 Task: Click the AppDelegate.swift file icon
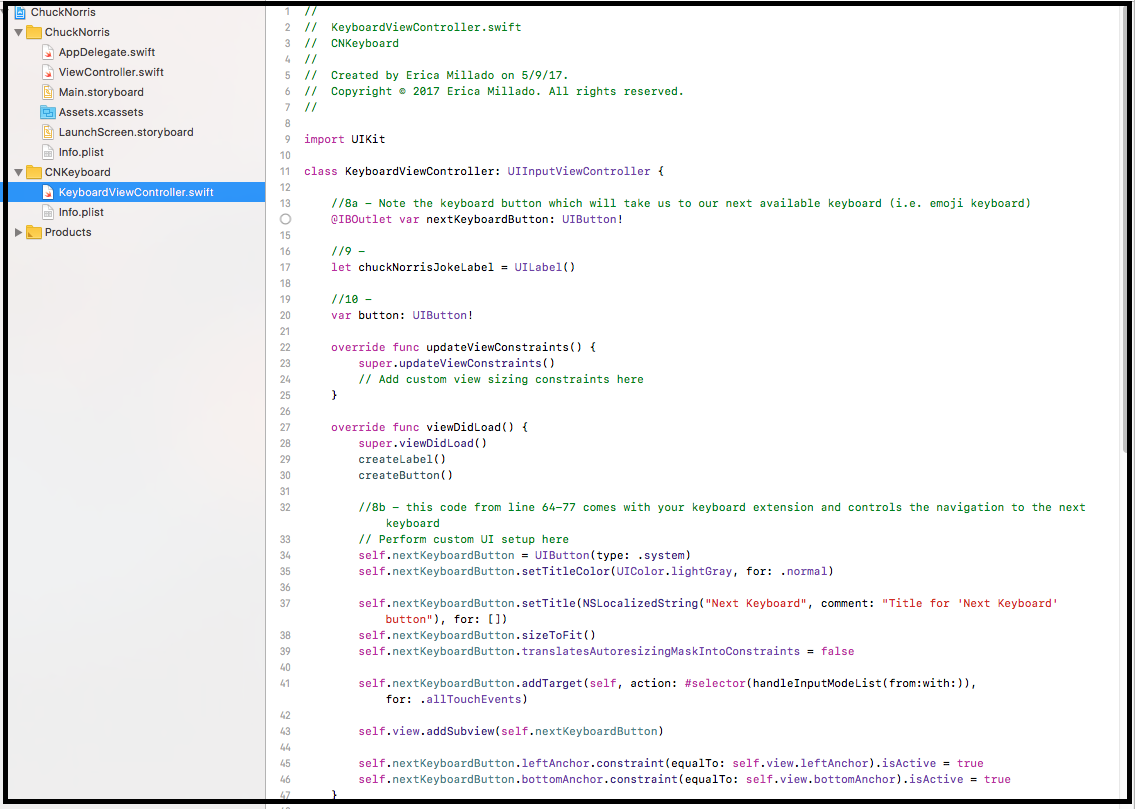point(48,52)
